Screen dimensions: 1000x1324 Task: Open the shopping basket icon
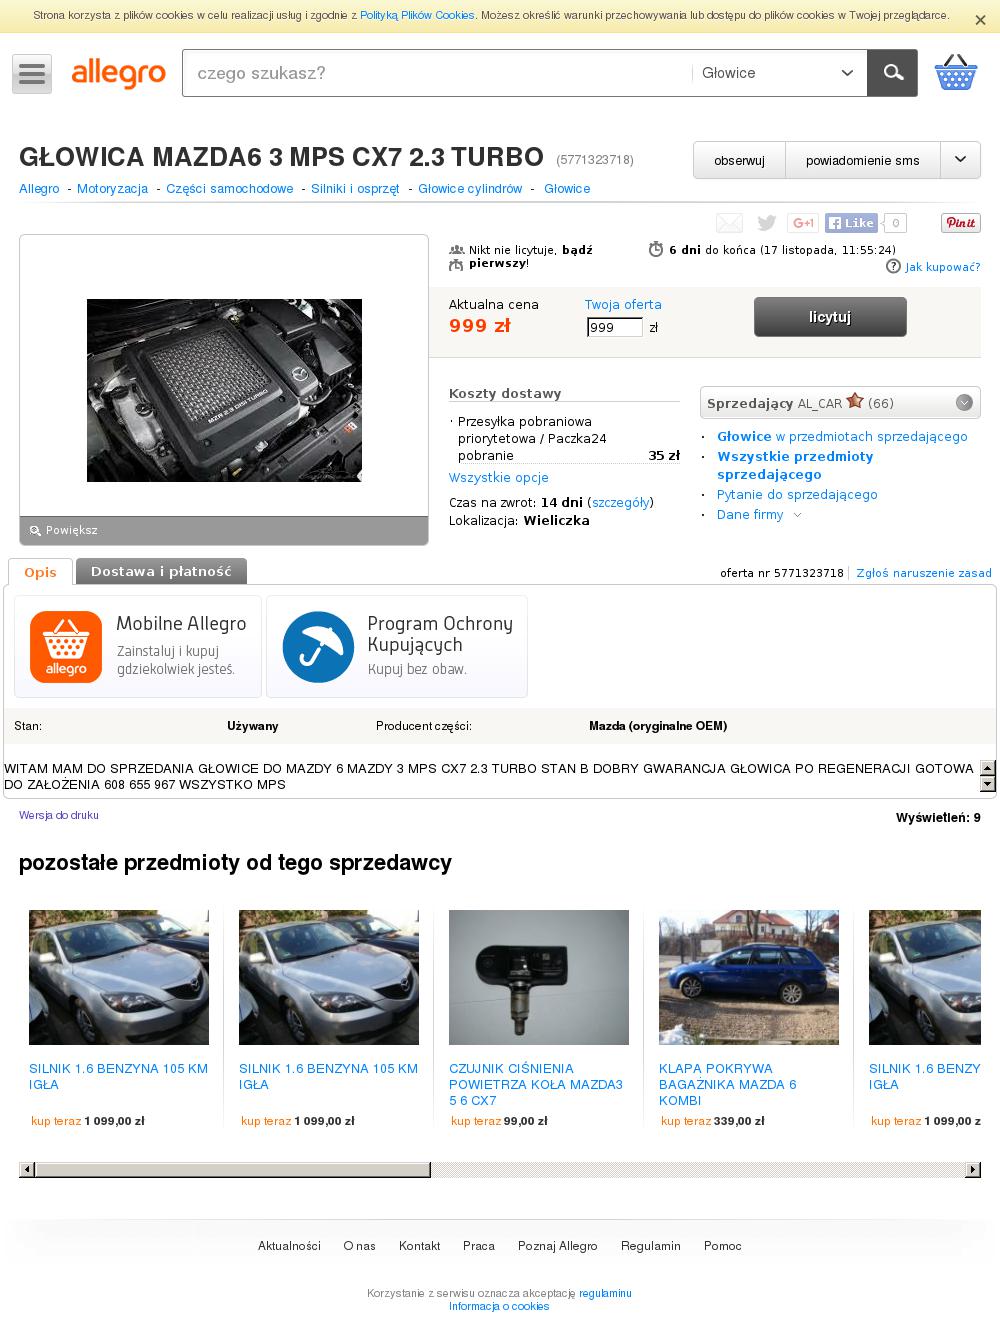[955, 73]
